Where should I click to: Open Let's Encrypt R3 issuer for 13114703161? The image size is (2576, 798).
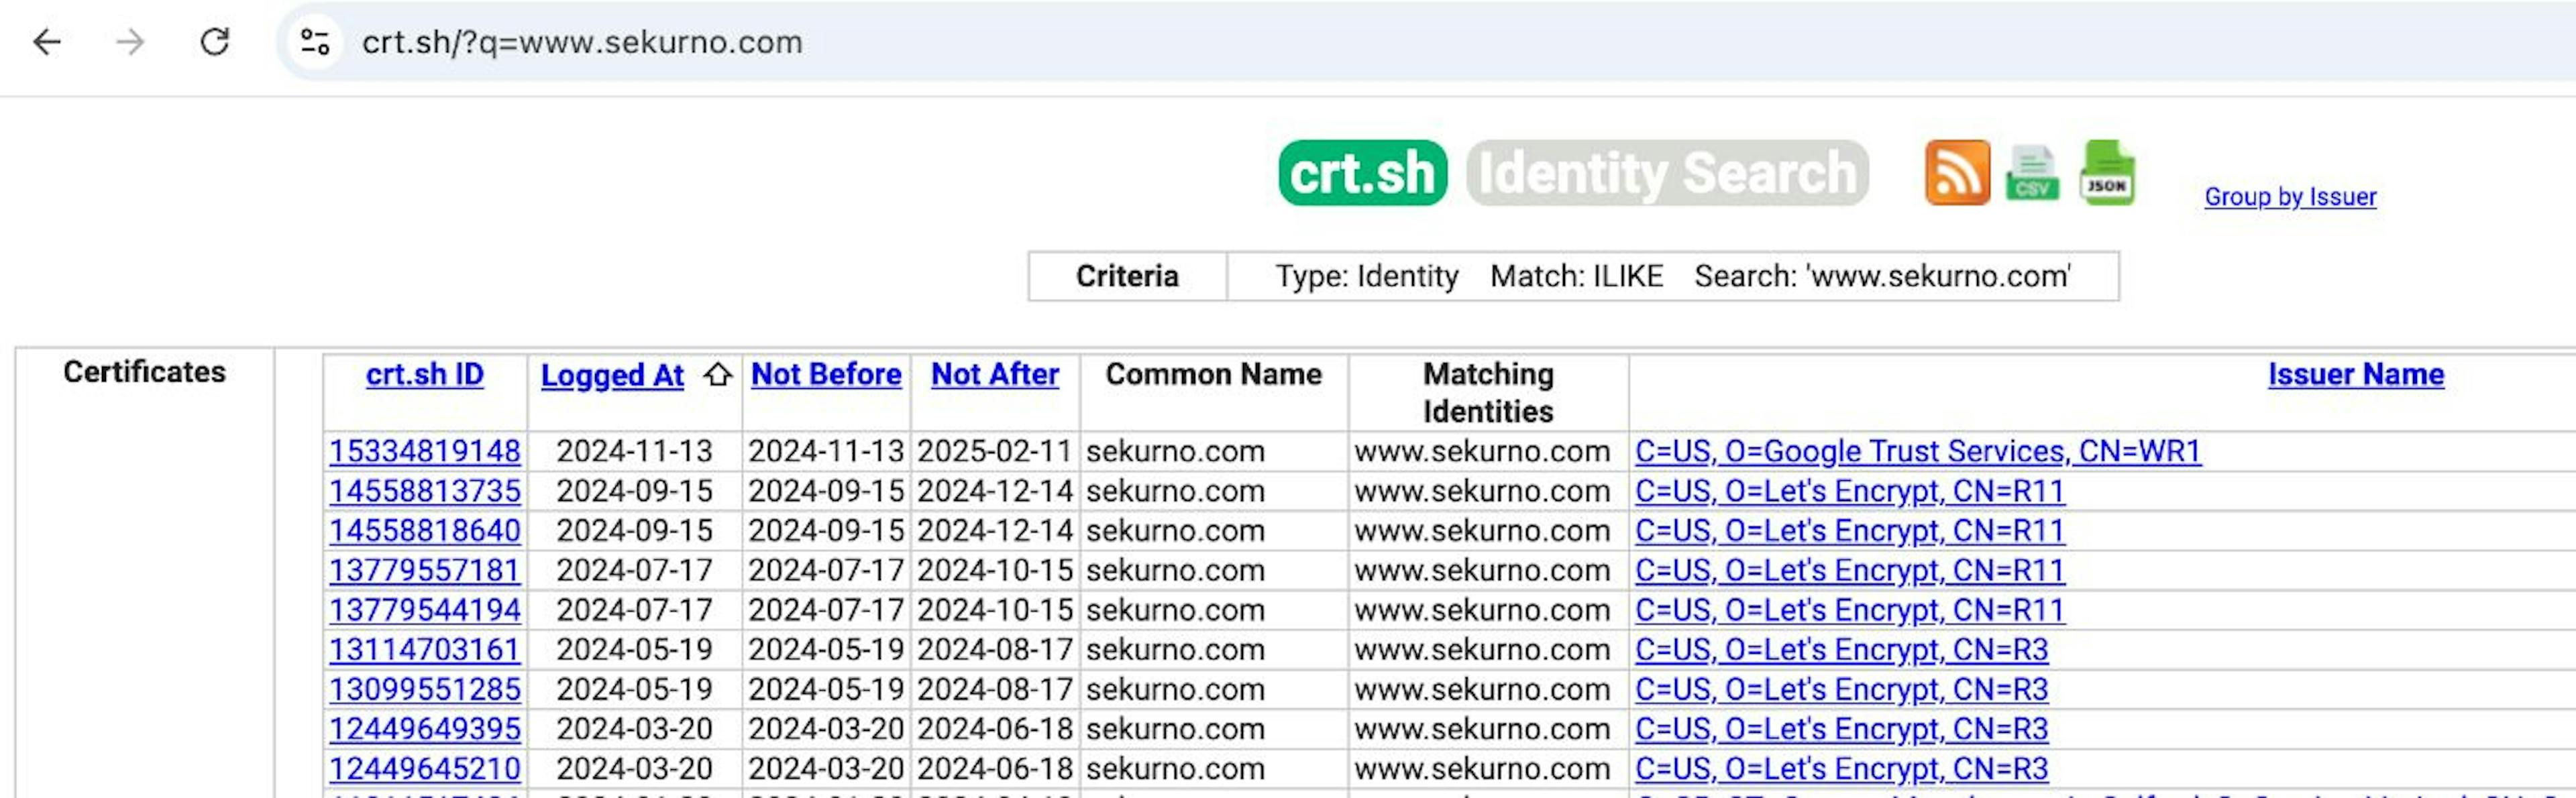pyautogui.click(x=1842, y=649)
